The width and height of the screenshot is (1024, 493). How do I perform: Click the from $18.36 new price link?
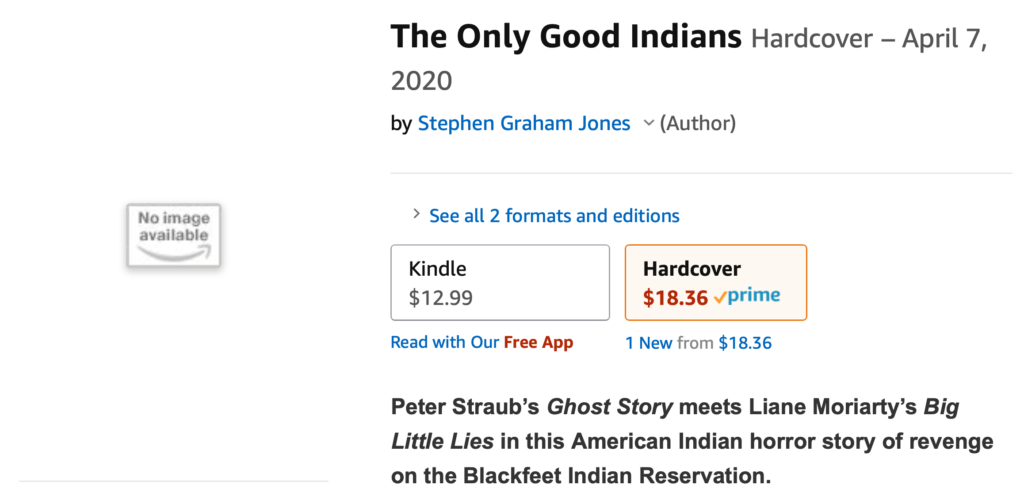(x=745, y=343)
